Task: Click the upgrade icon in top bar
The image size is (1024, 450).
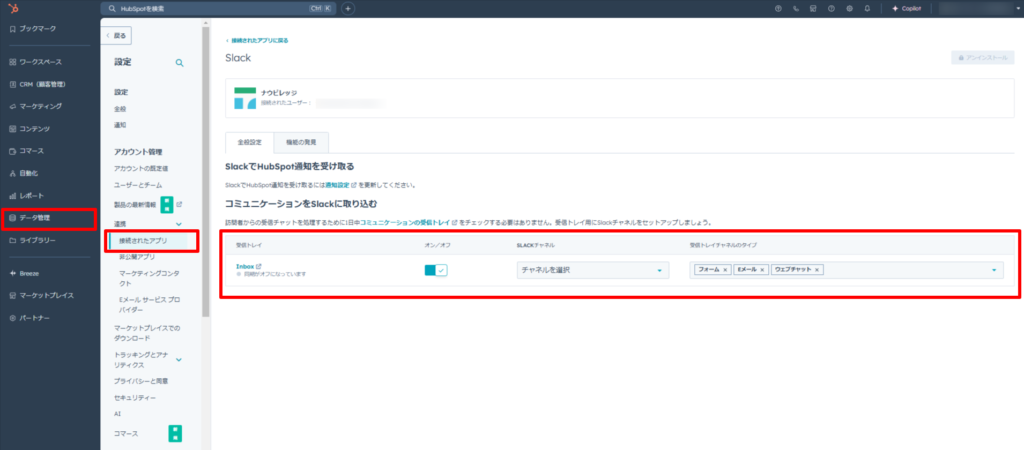Action: [x=778, y=8]
